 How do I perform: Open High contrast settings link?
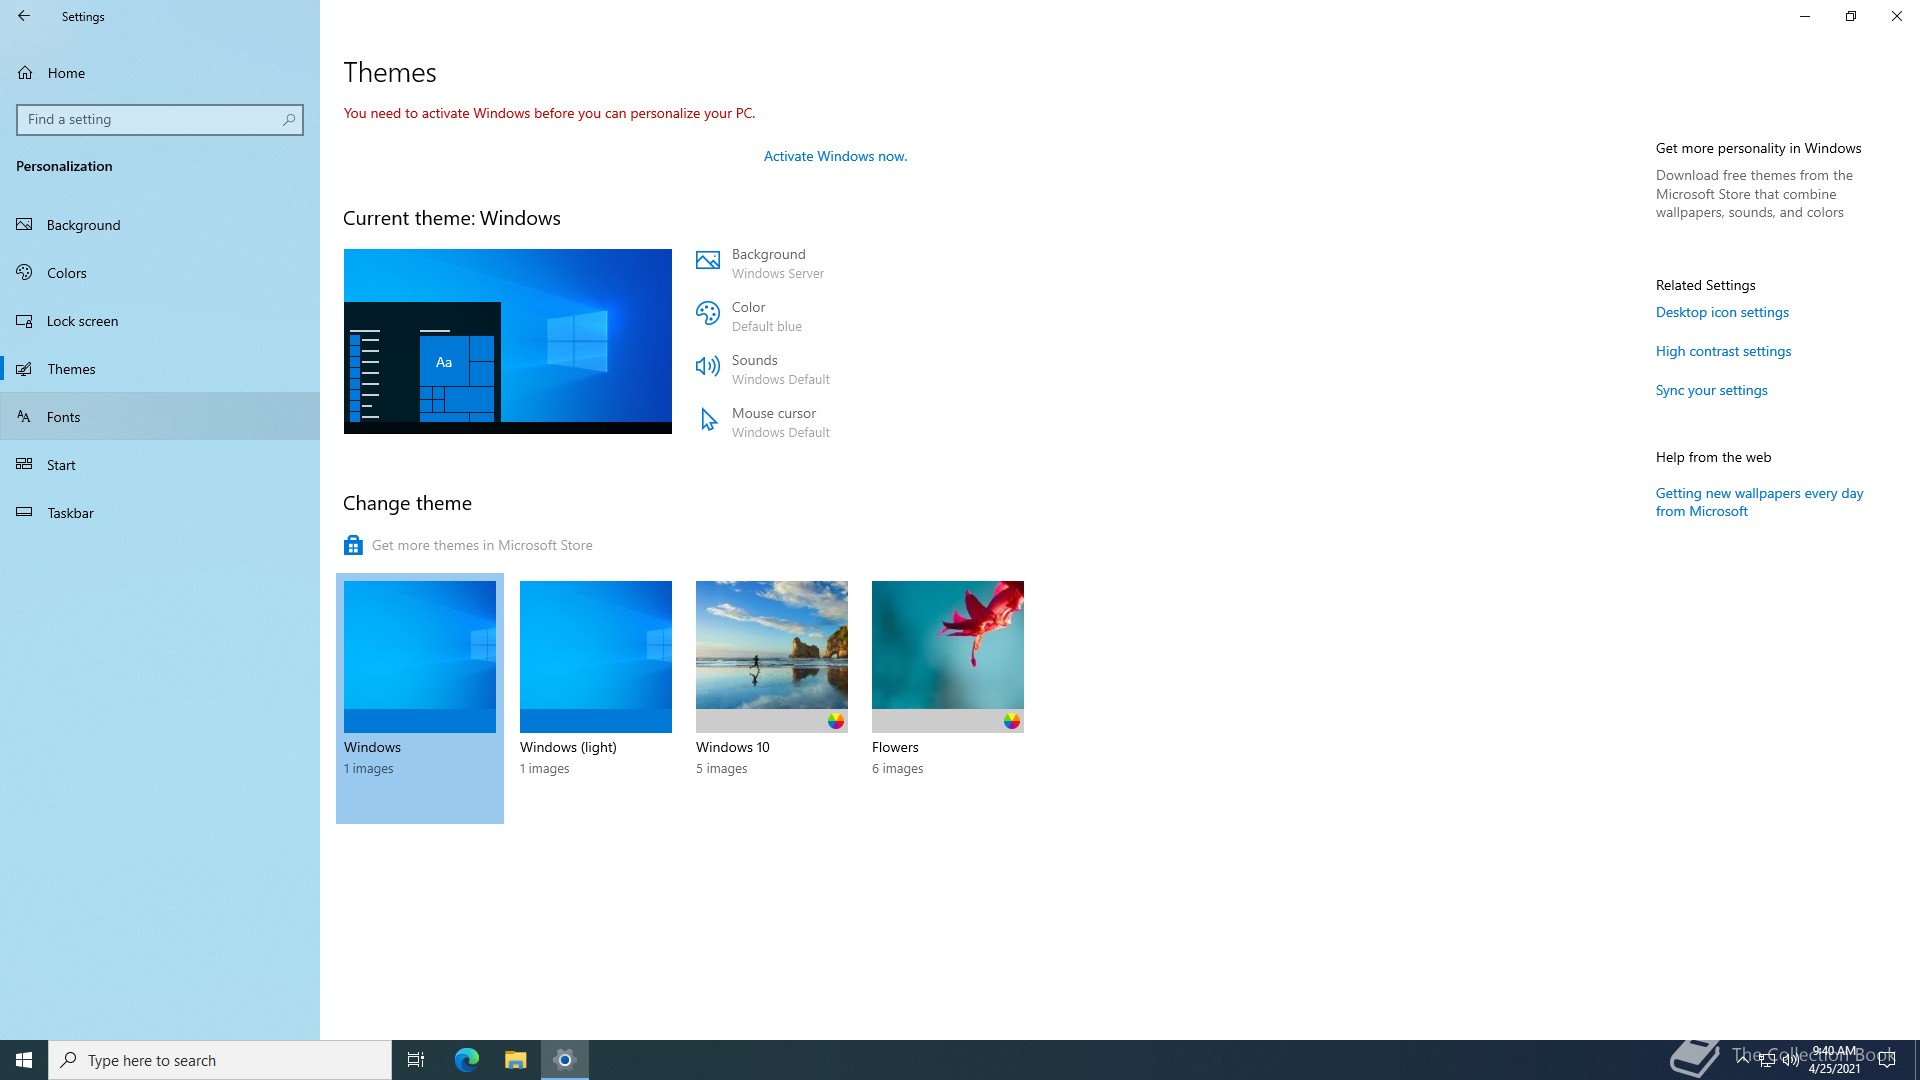click(x=1723, y=351)
